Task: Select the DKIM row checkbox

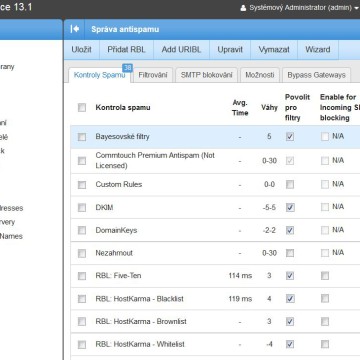Action: coord(82,208)
